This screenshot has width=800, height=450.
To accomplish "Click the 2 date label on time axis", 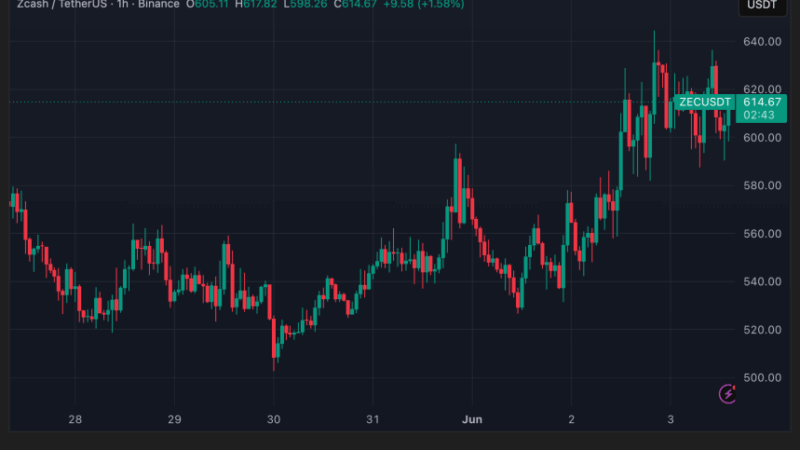I will point(571,419).
